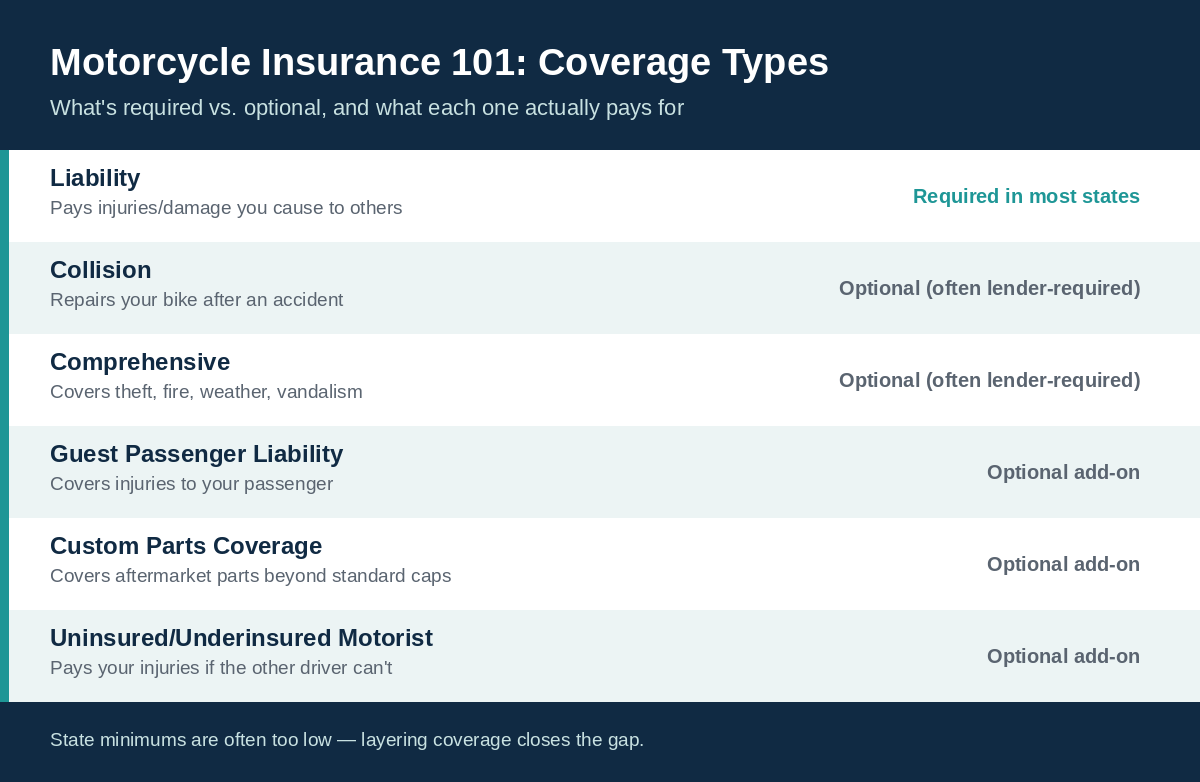1200x782 pixels.
Task: Select 'Pays injuries/damage you cause to others'
Action: tap(226, 208)
